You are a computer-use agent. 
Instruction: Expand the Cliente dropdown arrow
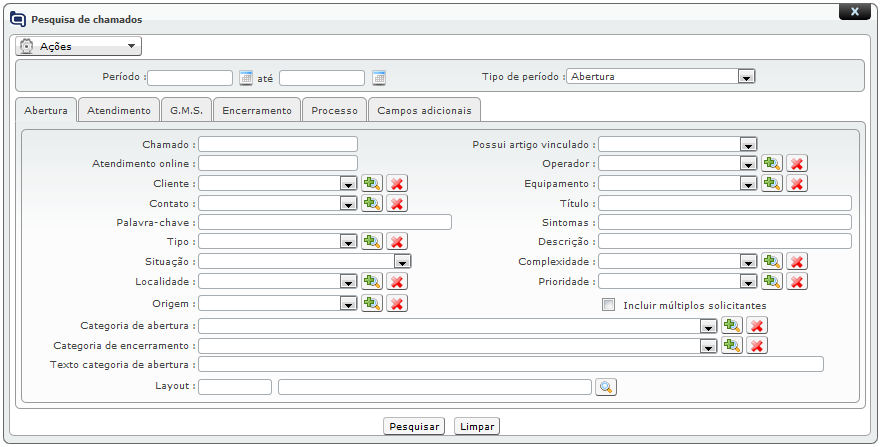[x=348, y=184]
